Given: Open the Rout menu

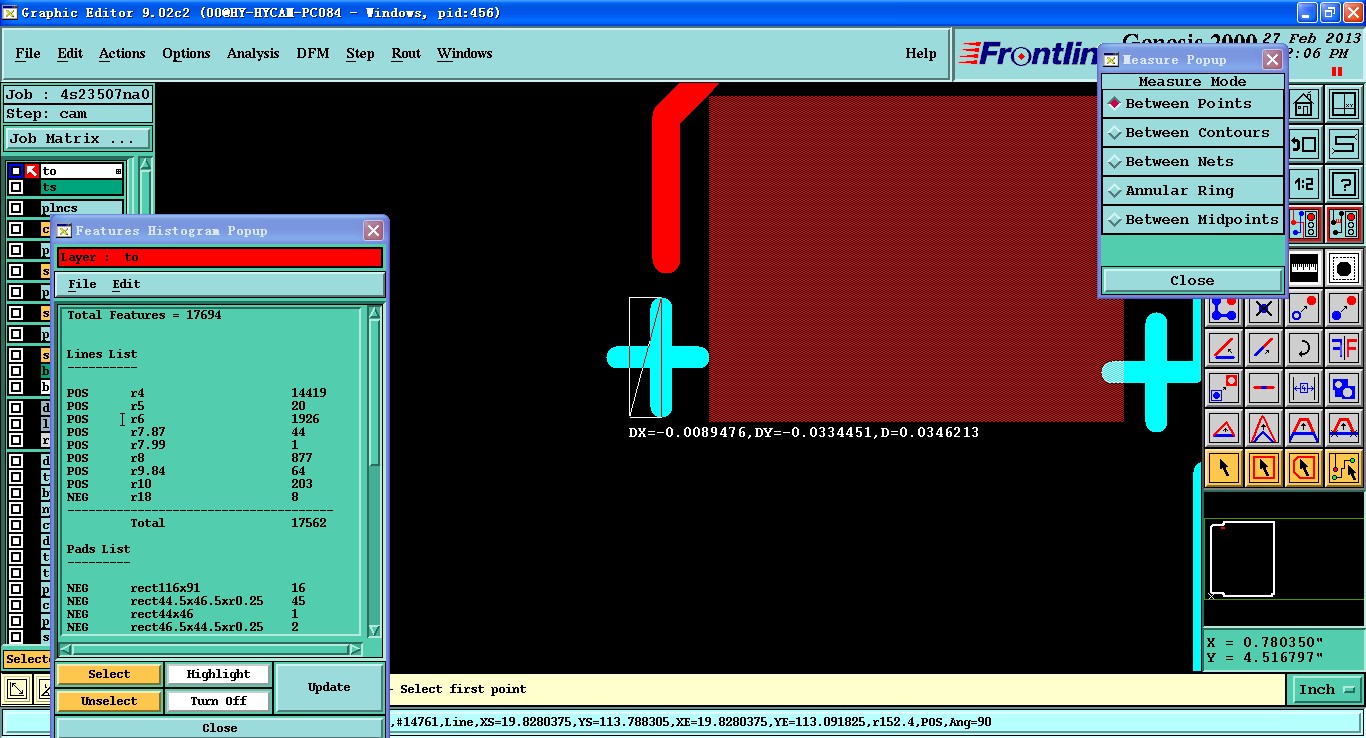Looking at the screenshot, I should (406, 54).
